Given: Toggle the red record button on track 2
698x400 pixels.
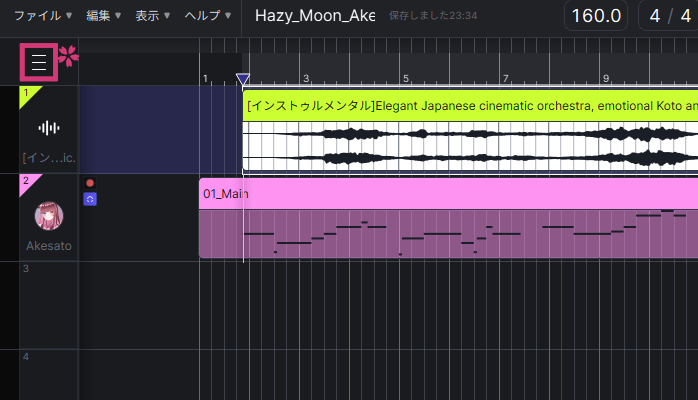Looking at the screenshot, I should click(x=90, y=184).
